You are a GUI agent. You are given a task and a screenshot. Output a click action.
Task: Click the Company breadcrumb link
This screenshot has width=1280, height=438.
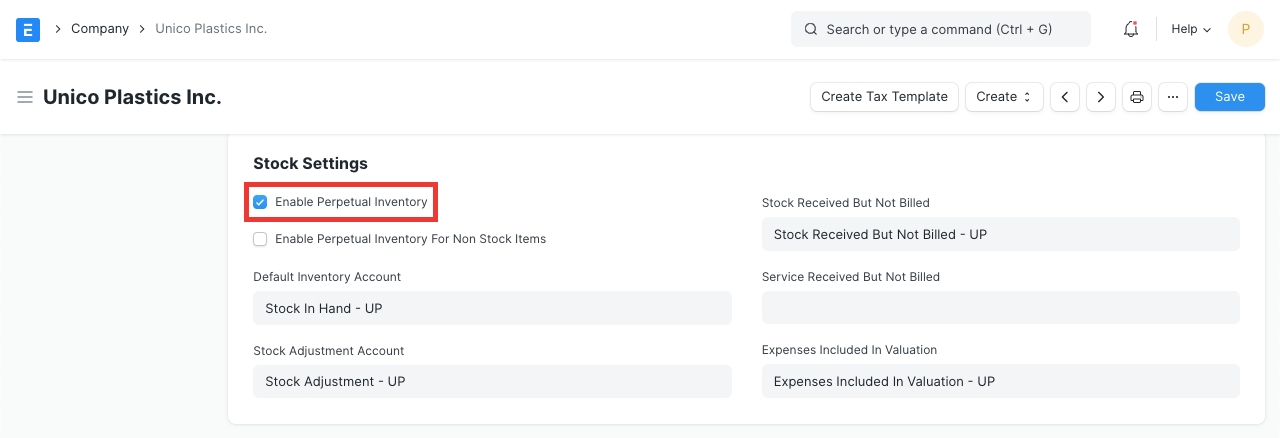point(100,29)
